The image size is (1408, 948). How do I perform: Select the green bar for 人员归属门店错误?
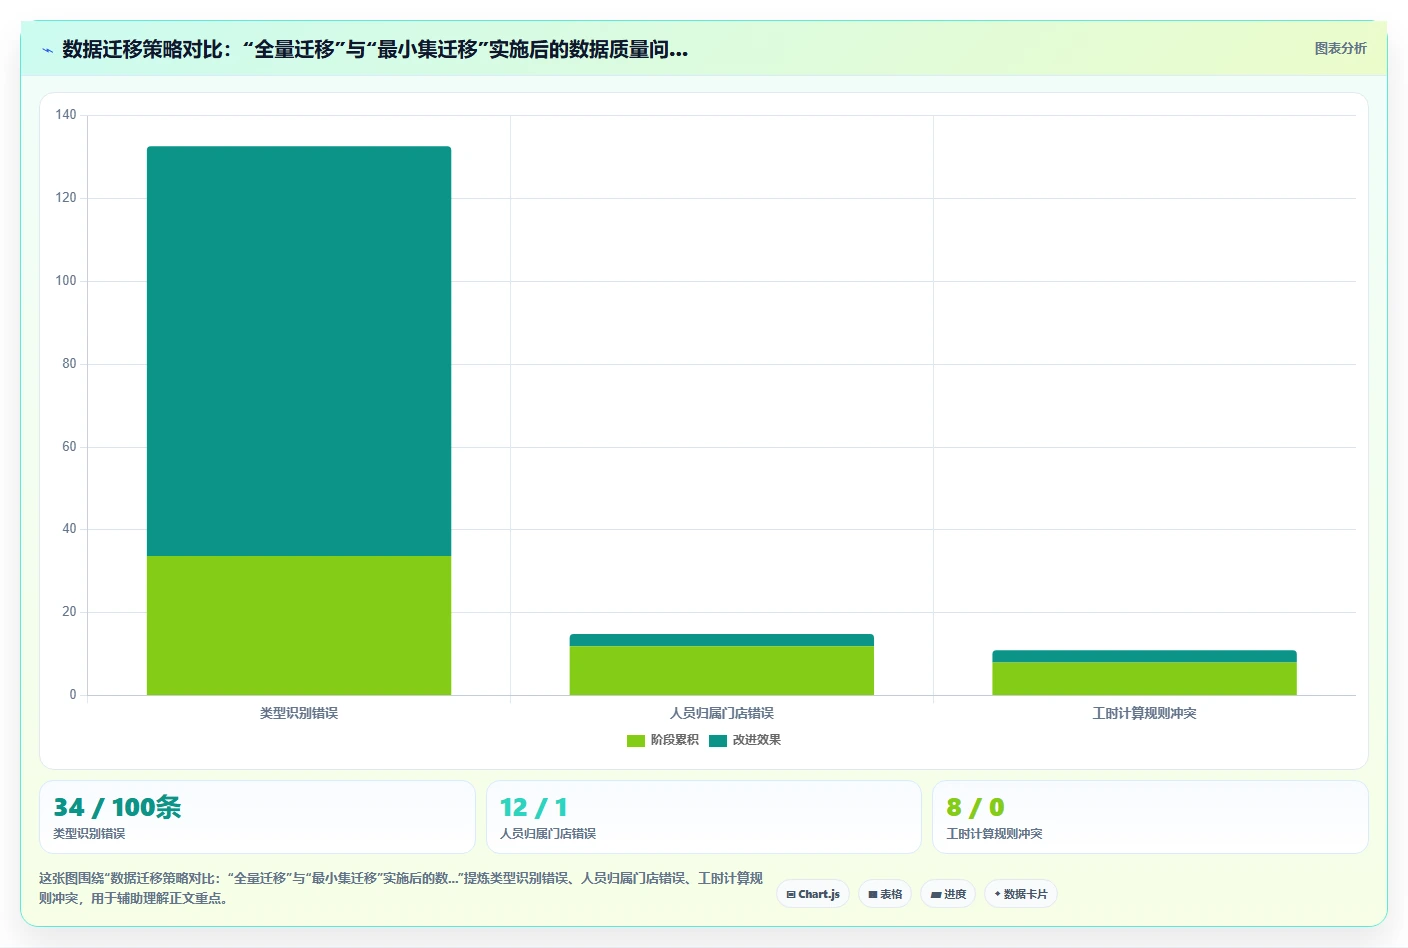pos(722,670)
